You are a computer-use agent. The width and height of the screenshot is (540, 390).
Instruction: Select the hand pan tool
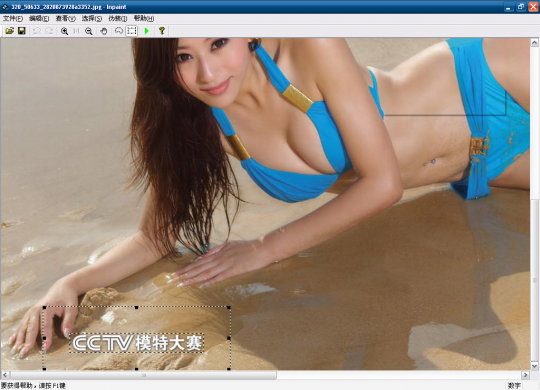tap(104, 31)
